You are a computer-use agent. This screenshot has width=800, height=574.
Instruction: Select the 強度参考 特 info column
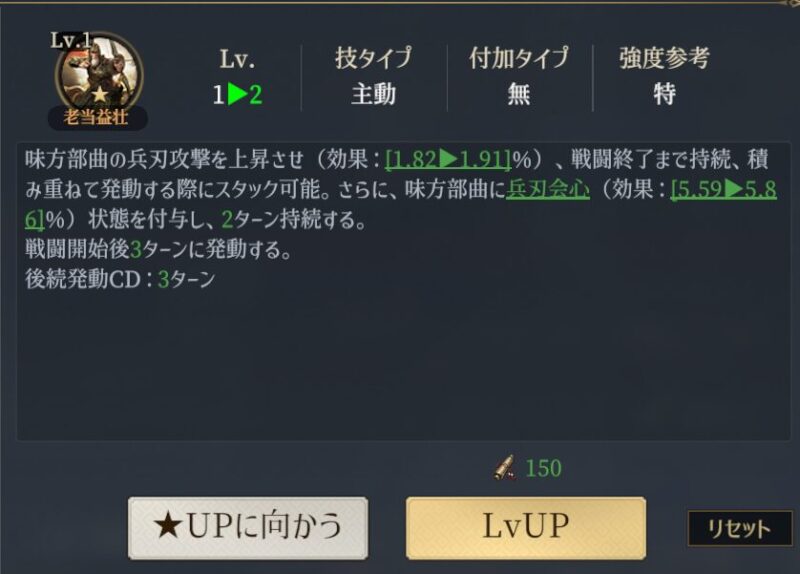pyautogui.click(x=664, y=77)
